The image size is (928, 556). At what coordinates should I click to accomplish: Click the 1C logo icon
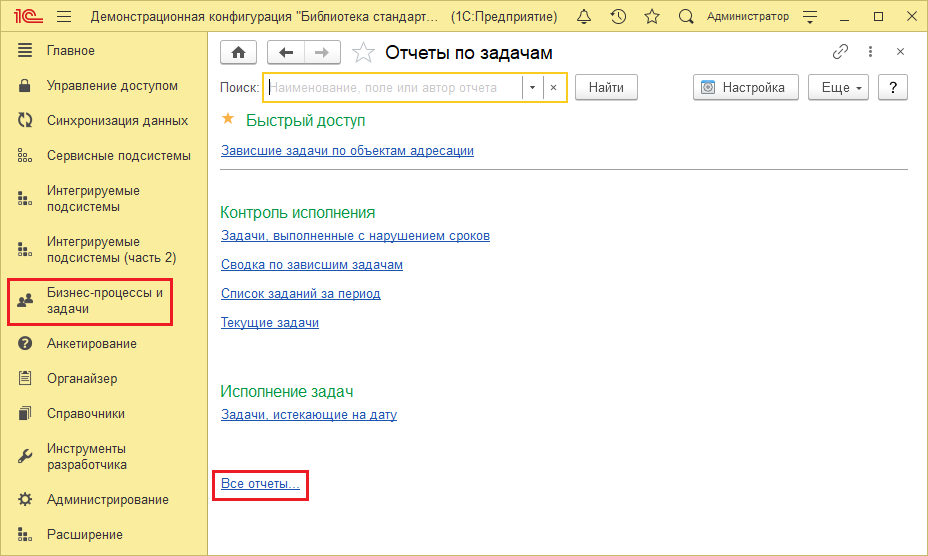tap(28, 16)
